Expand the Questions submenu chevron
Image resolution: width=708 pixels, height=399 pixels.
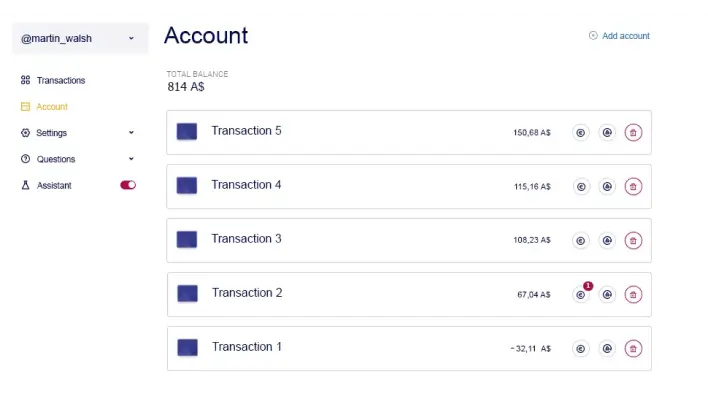pyautogui.click(x=131, y=159)
